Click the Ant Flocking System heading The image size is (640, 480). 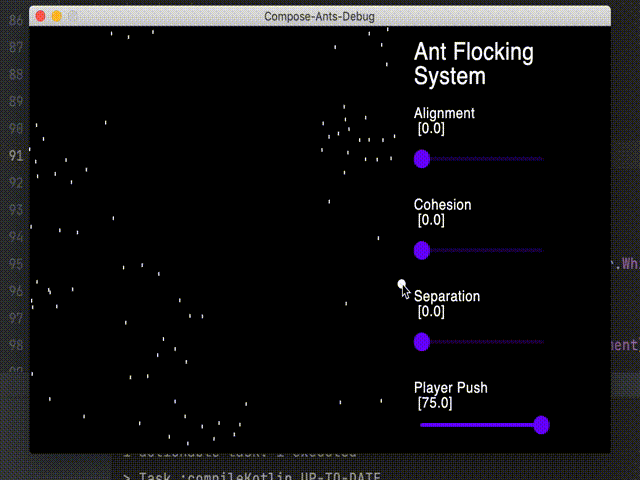[x=473, y=64]
